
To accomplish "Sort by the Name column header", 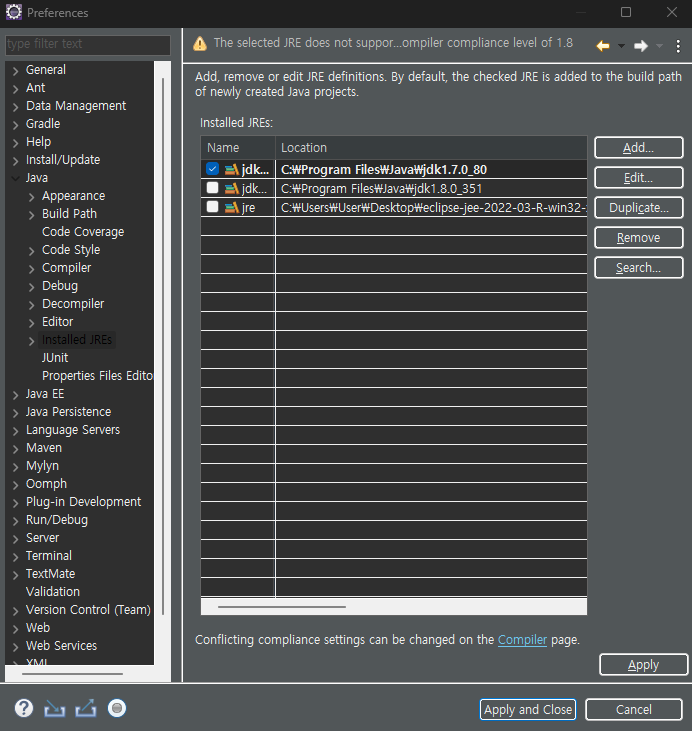I will pos(238,148).
